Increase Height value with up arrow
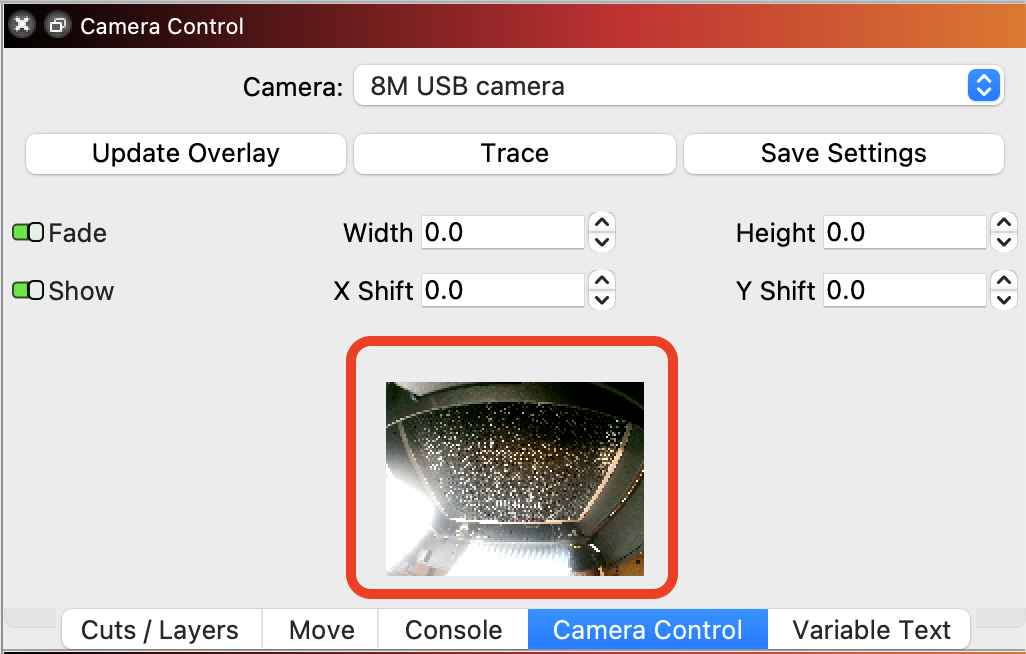1026x654 pixels. (x=1003, y=223)
